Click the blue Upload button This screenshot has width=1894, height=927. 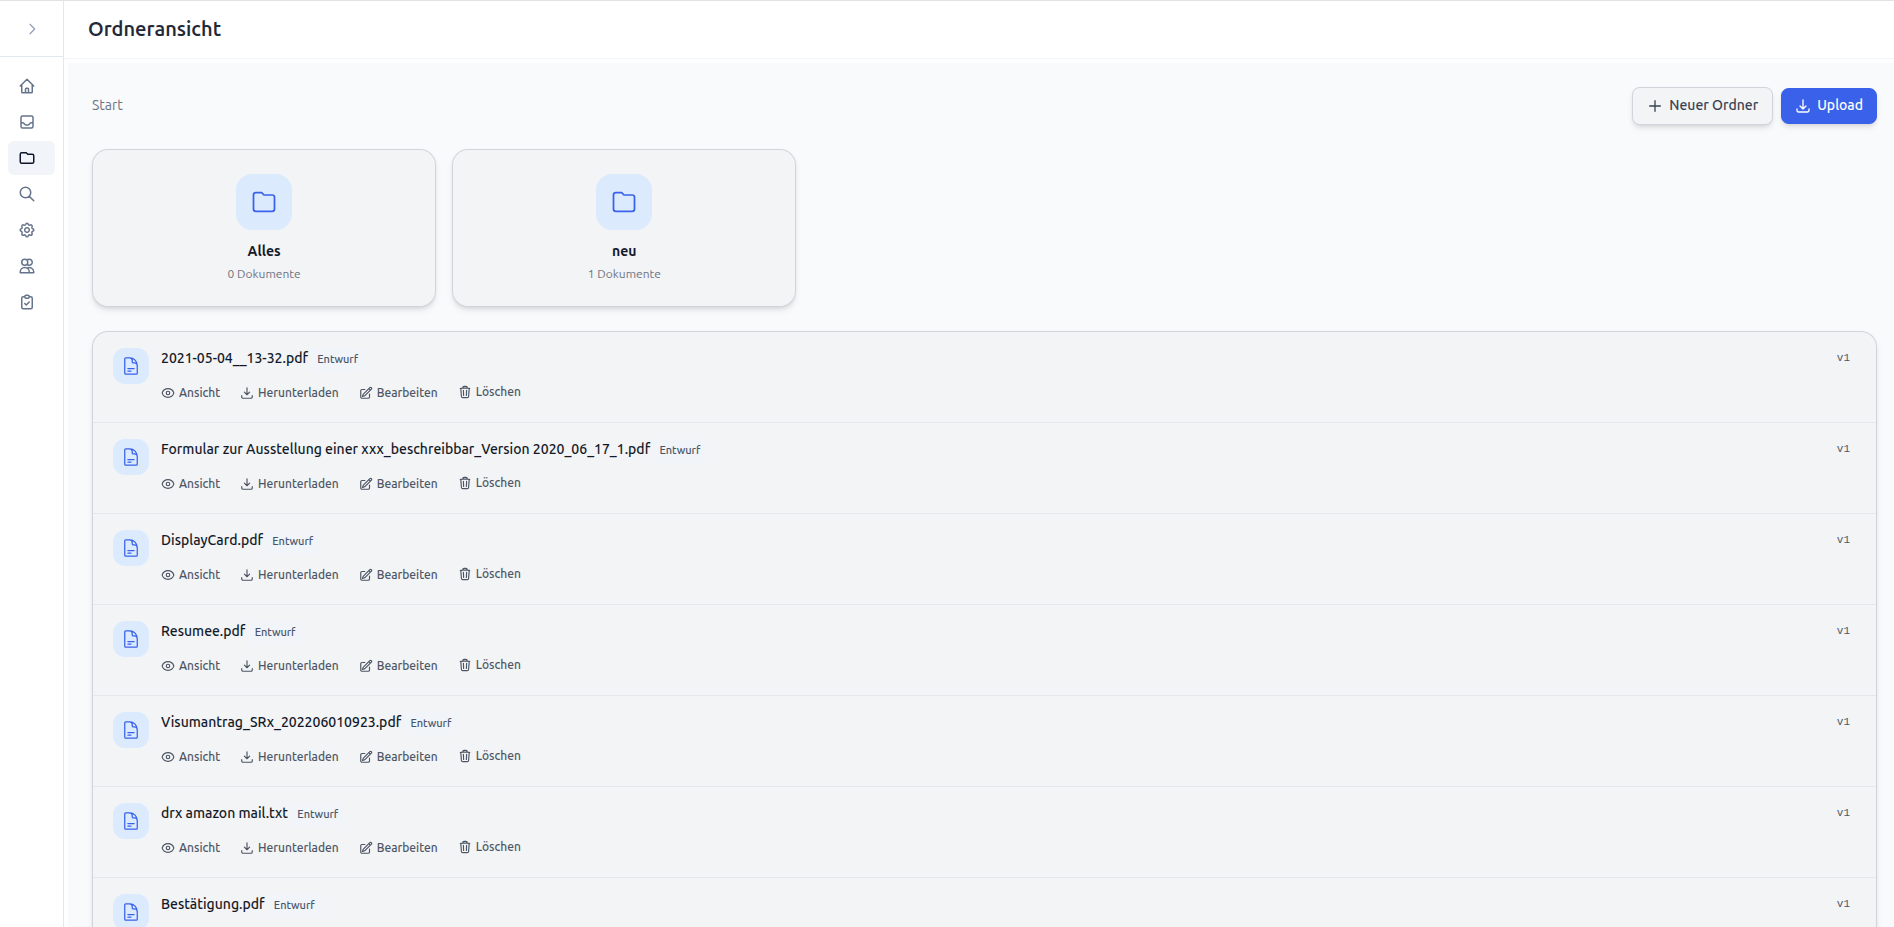1828,106
